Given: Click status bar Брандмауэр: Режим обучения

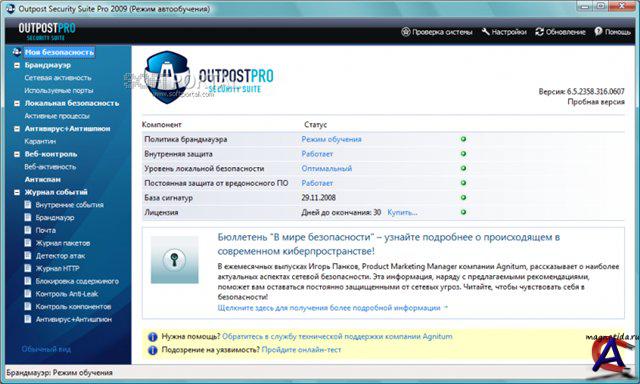Looking at the screenshot, I should 59,373.
